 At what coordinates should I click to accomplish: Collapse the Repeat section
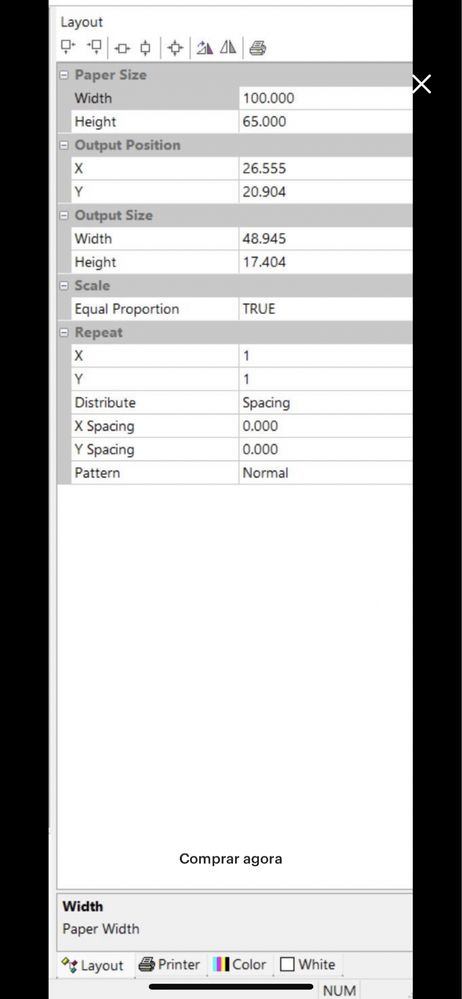click(x=64, y=333)
